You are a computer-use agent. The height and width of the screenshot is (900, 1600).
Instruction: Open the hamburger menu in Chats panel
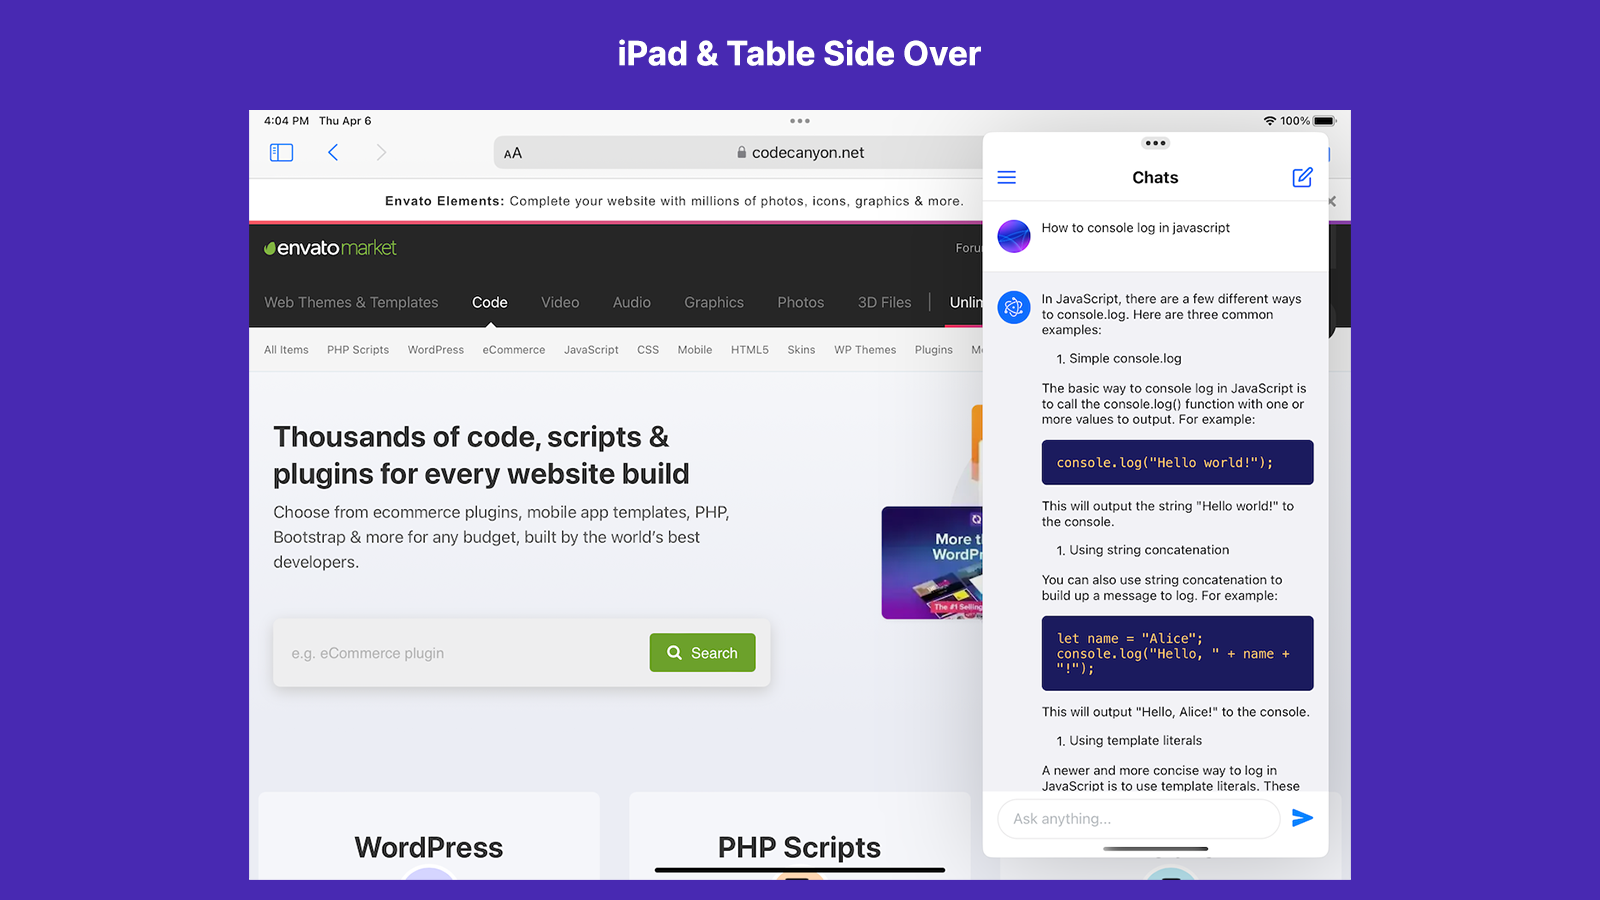pyautogui.click(x=1007, y=177)
